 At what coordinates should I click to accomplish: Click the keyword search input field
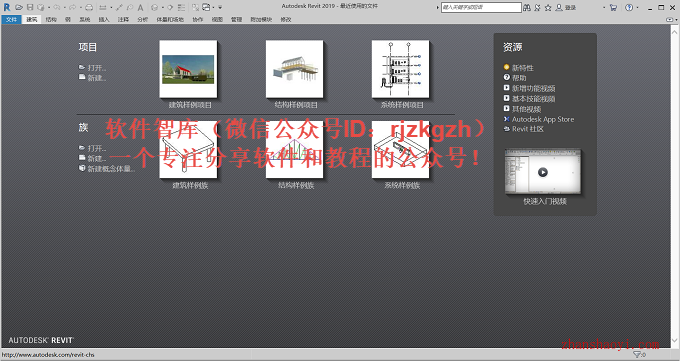tap(481, 7)
